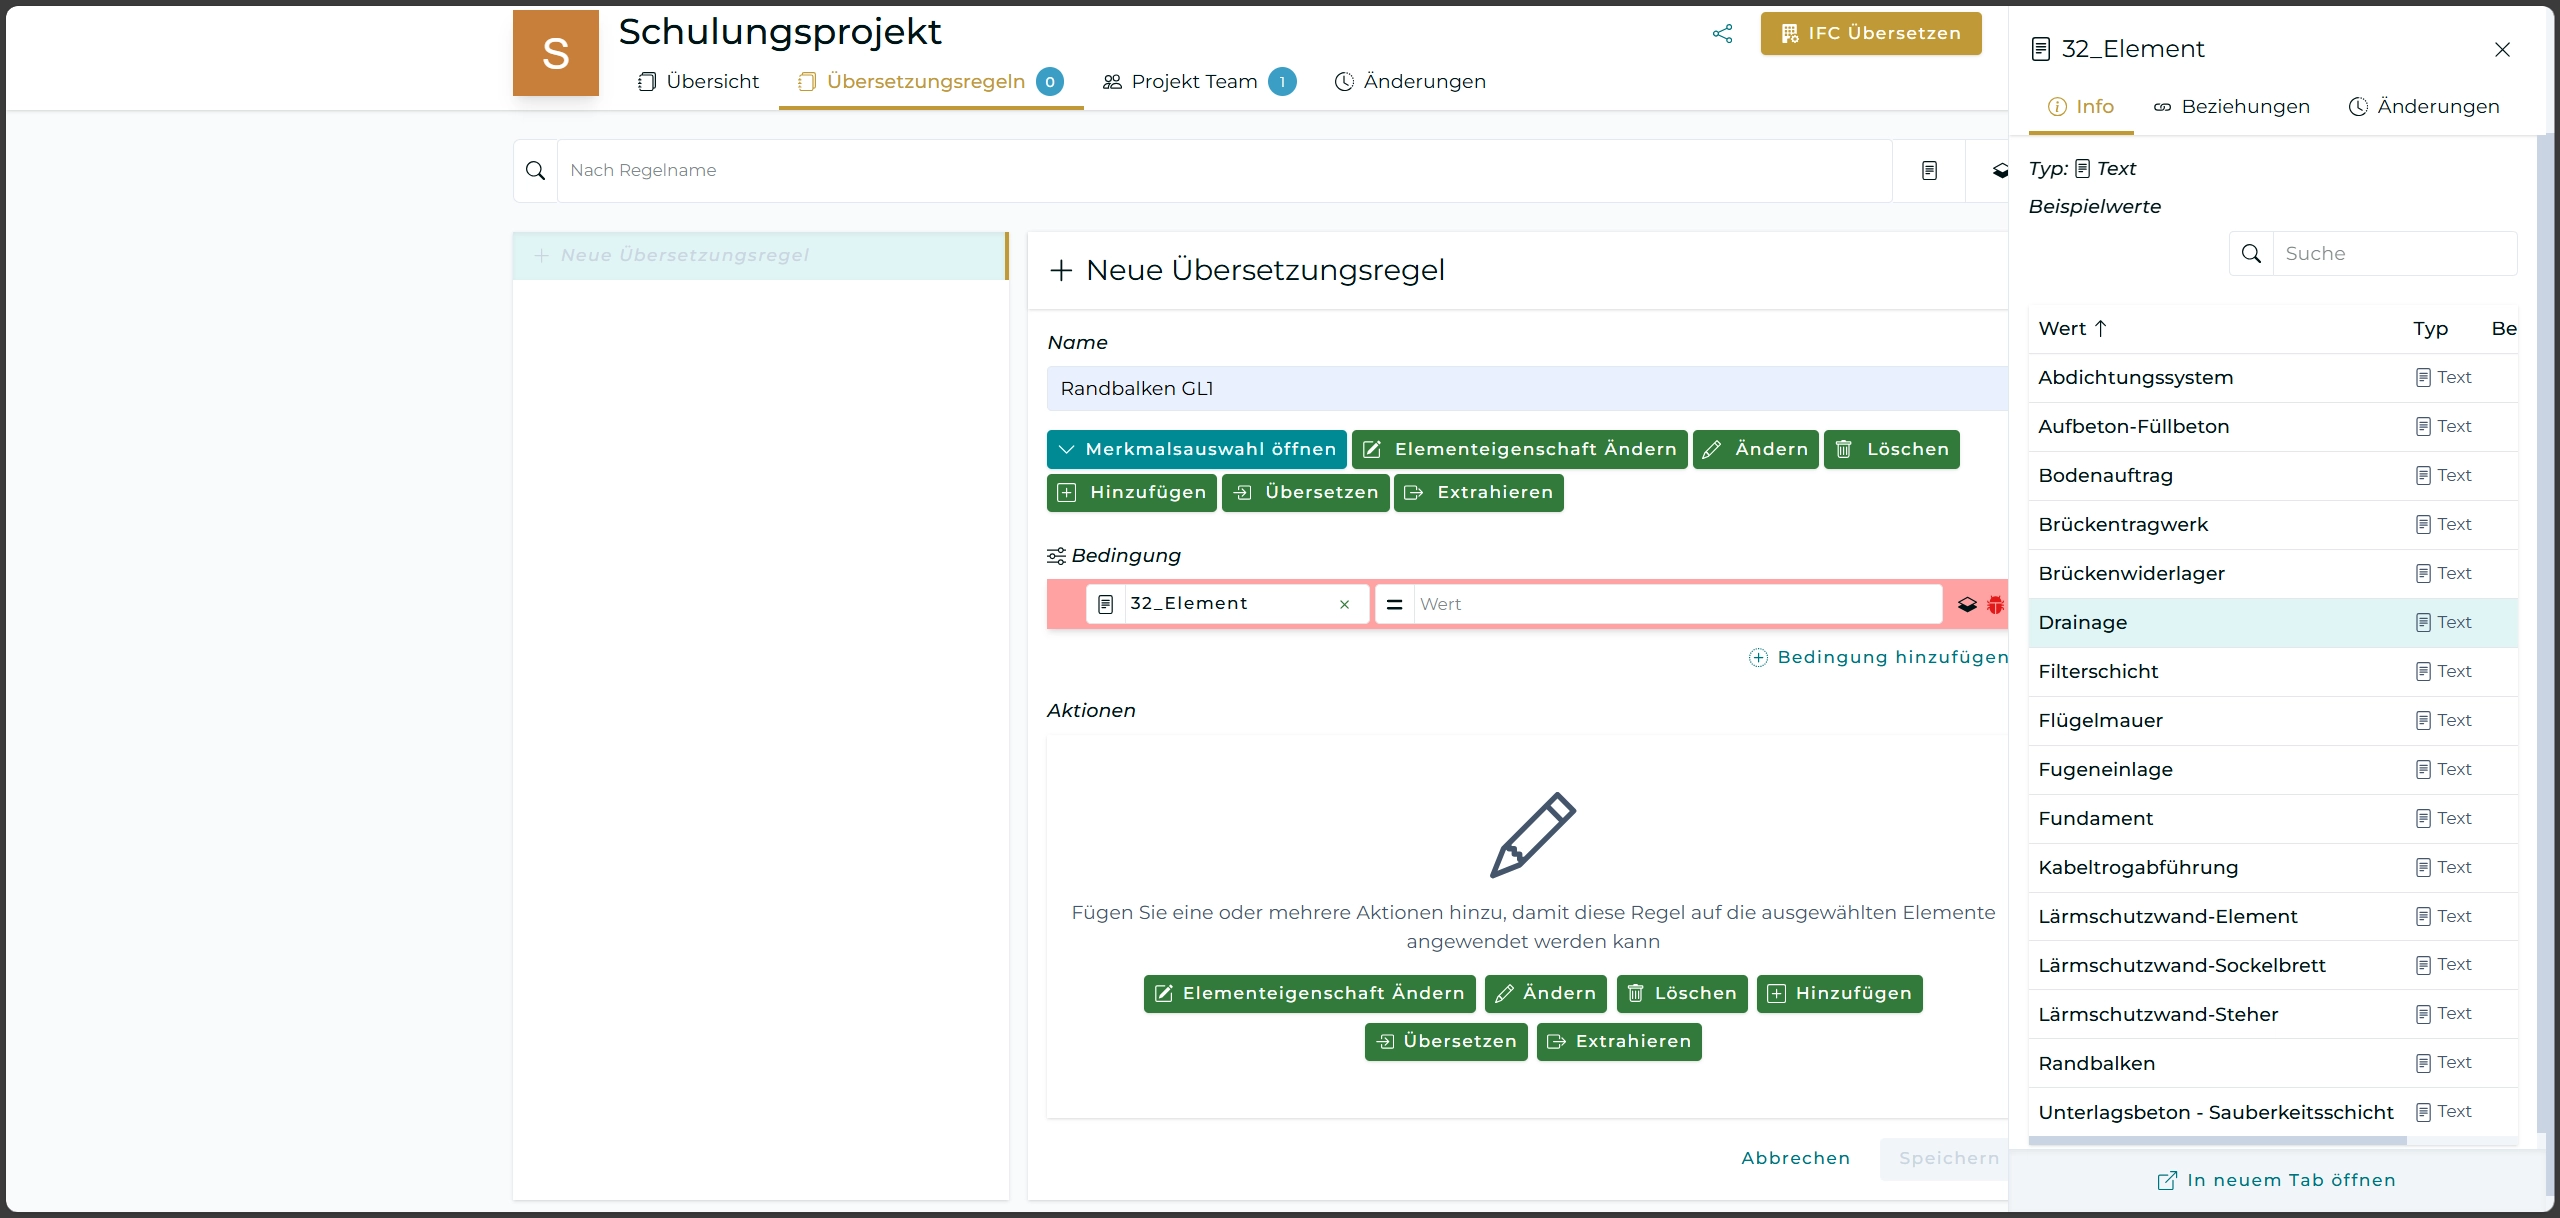
Task: Click Bedingung hinzufügen link
Action: (1878, 657)
